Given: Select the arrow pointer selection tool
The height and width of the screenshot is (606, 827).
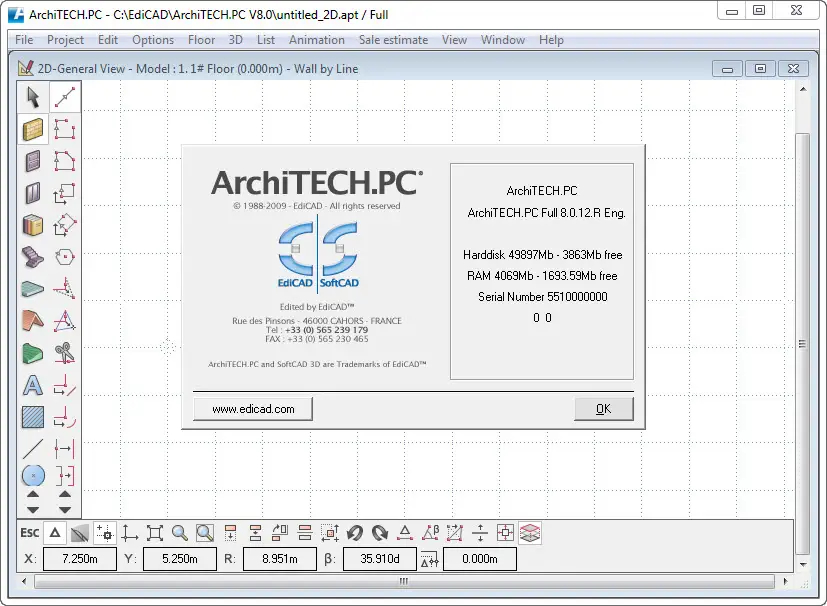Looking at the screenshot, I should tap(33, 97).
